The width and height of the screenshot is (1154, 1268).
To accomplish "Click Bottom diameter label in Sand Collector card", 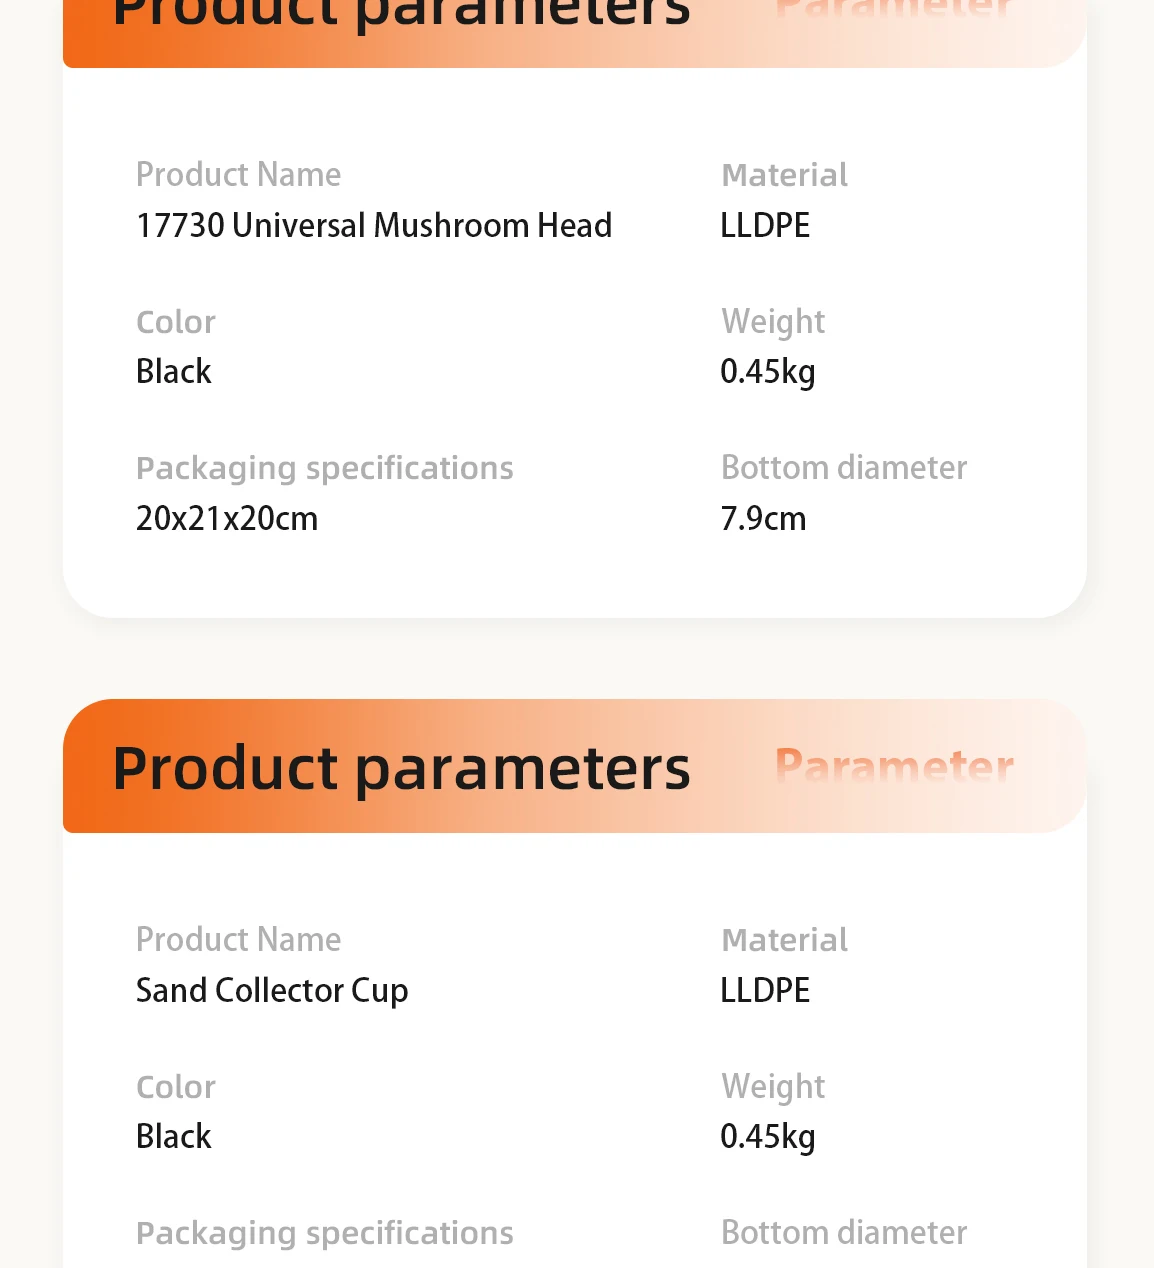I will (844, 1232).
